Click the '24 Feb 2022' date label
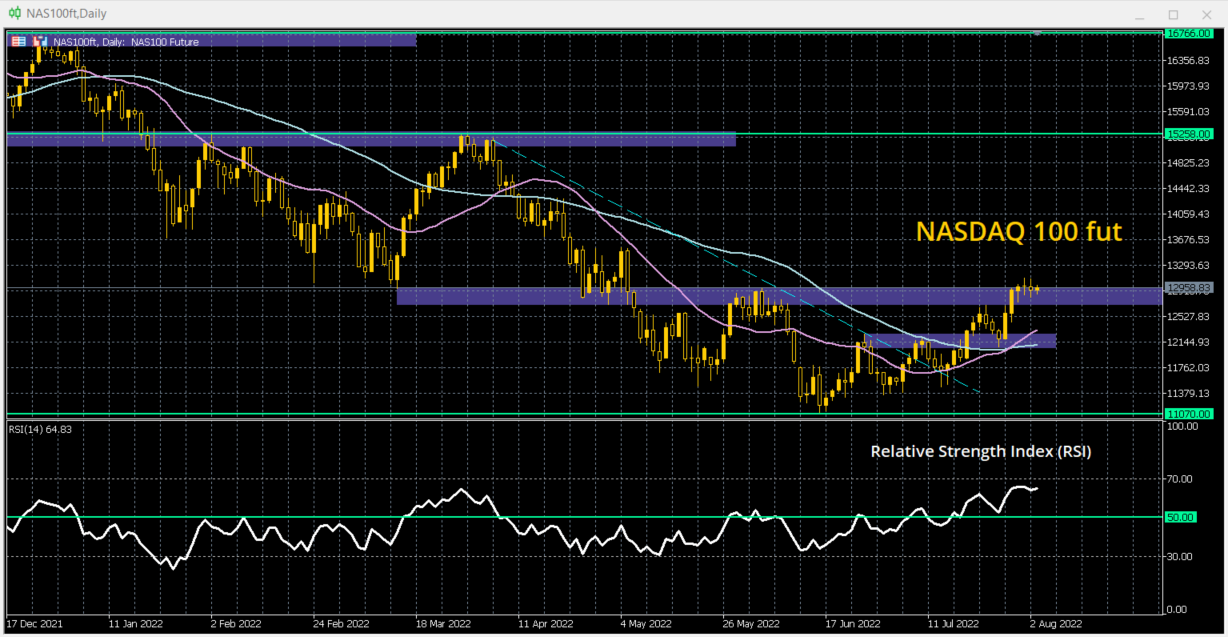Viewport: 1228px width, 637px height. click(x=339, y=622)
